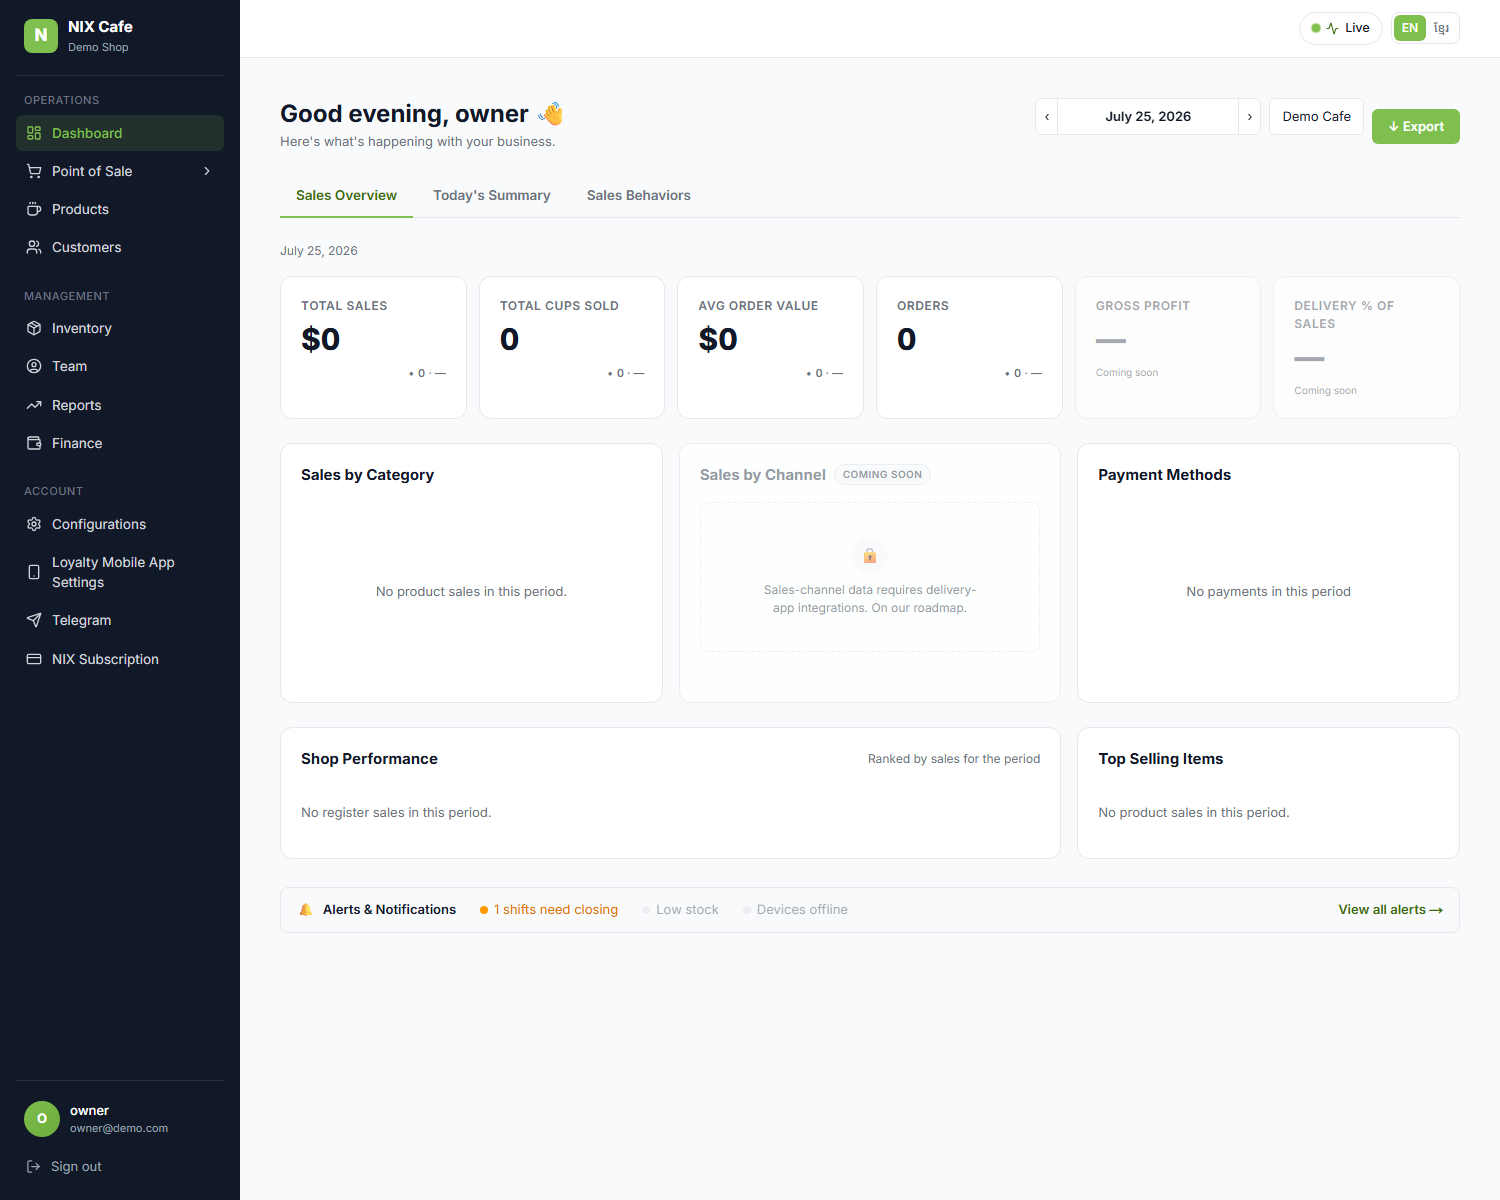Click '1 shifts need closing' alert
Viewport: 1500px width, 1200px height.
click(549, 910)
